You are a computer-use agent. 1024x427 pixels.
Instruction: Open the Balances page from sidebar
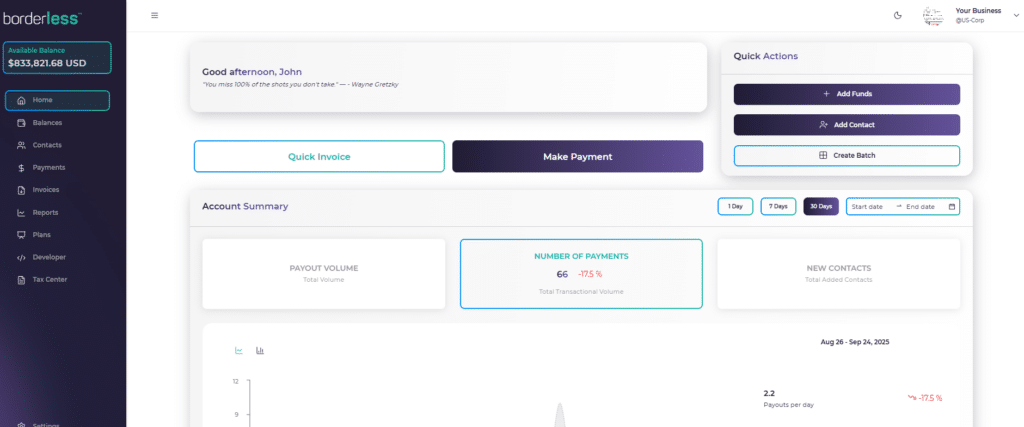[47, 123]
